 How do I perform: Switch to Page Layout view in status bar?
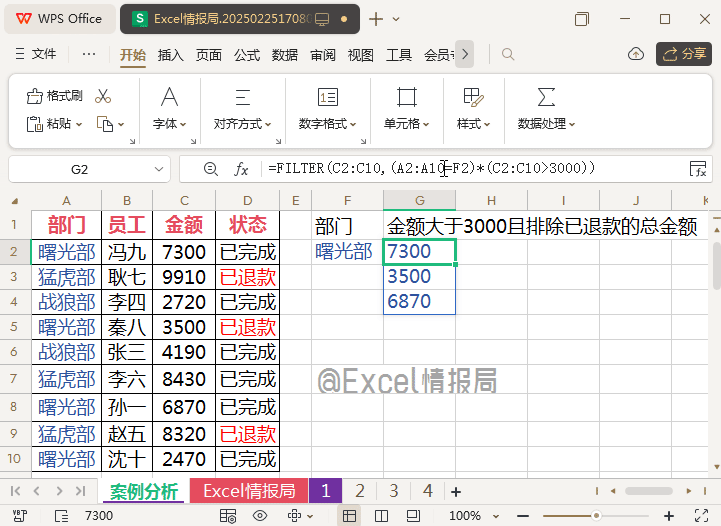(x=381, y=515)
